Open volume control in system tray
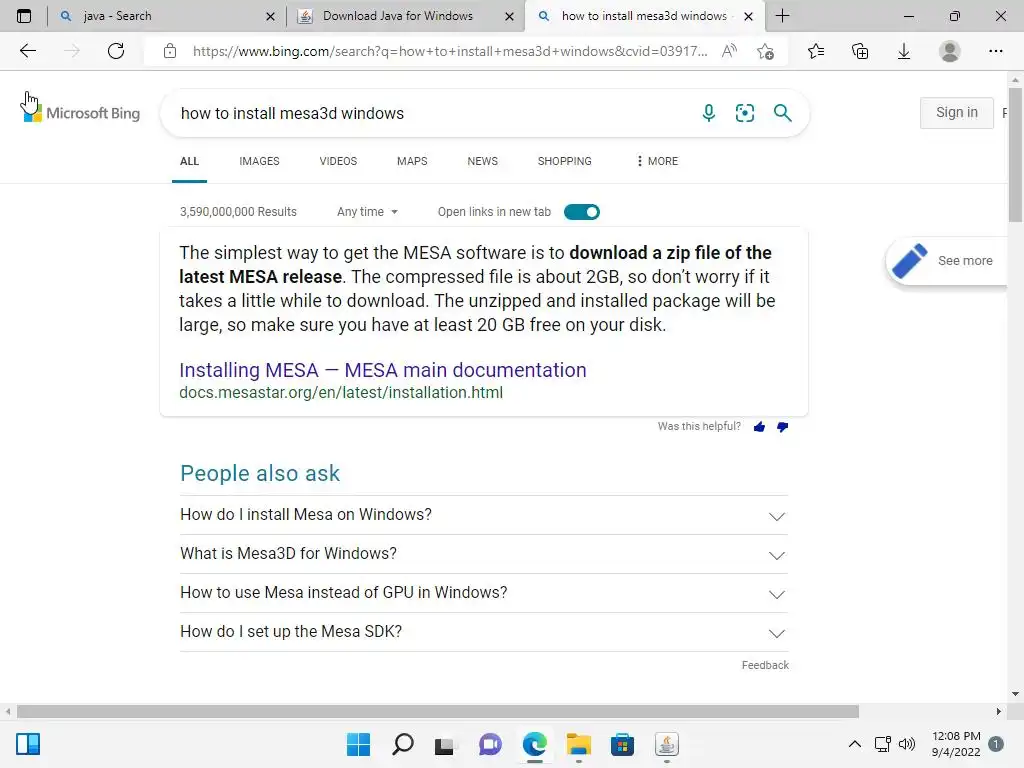This screenshot has height=768, width=1024. click(x=906, y=744)
